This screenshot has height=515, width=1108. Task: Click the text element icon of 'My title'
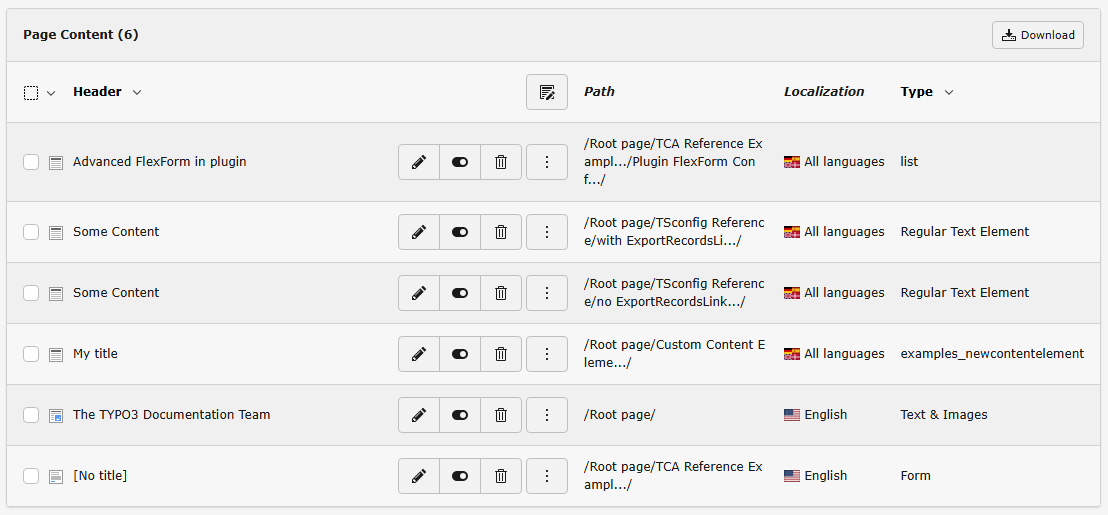56,355
